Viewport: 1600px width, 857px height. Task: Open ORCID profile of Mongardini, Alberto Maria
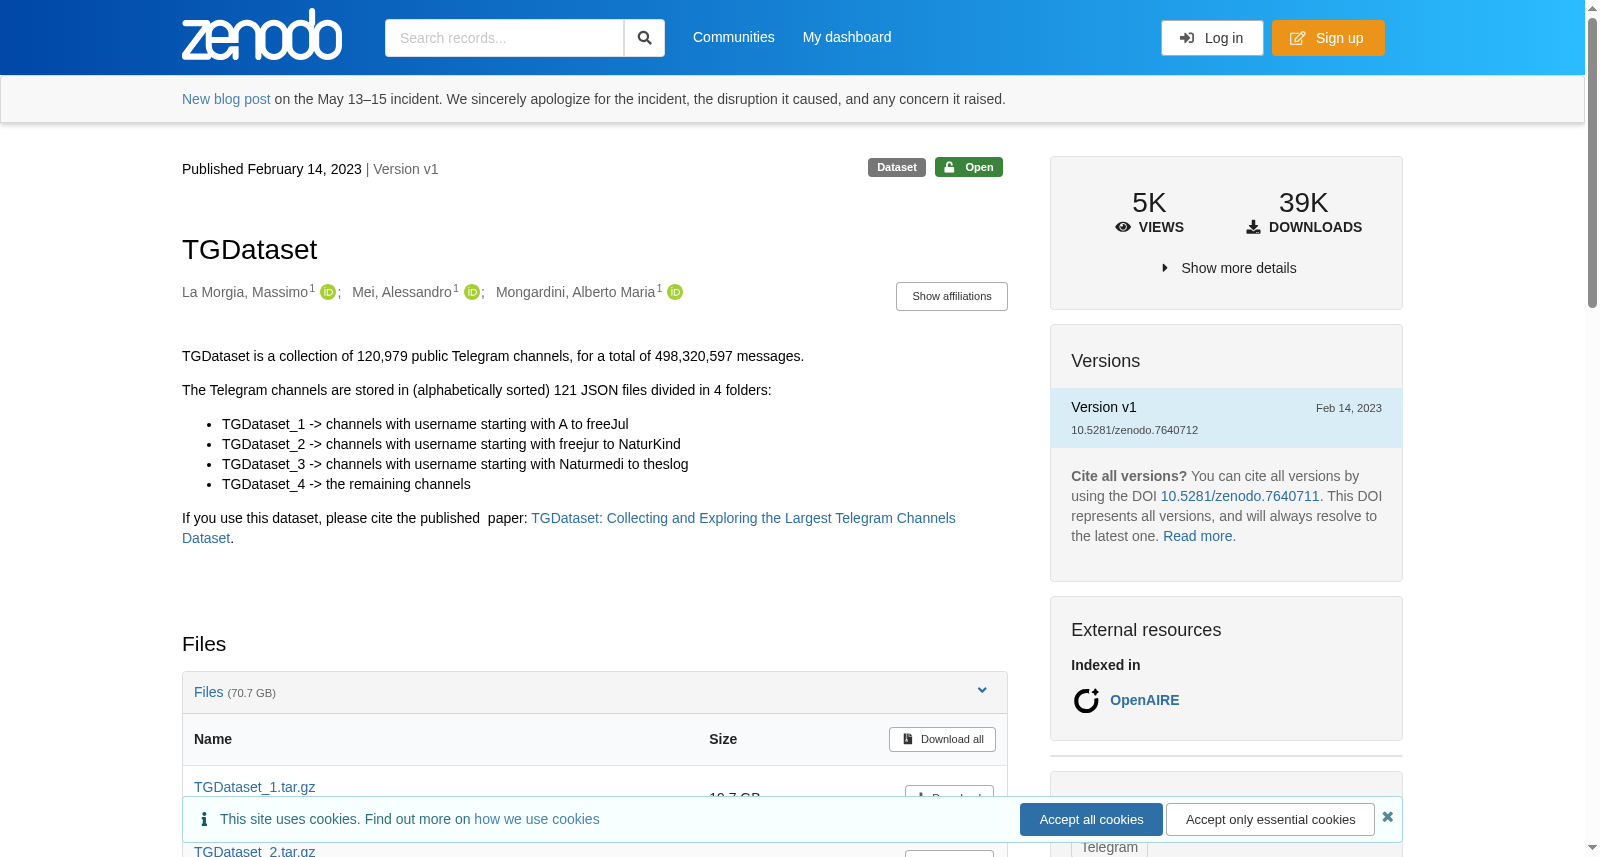675,292
